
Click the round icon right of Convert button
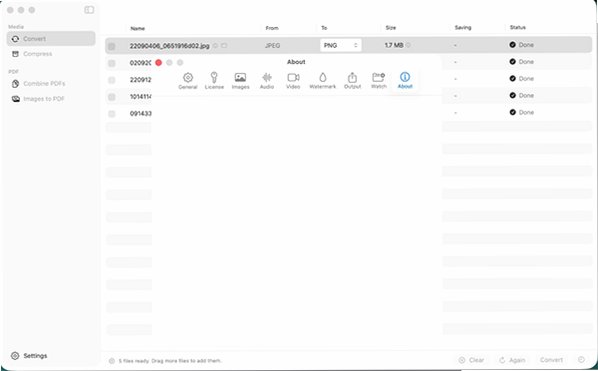coord(581,360)
